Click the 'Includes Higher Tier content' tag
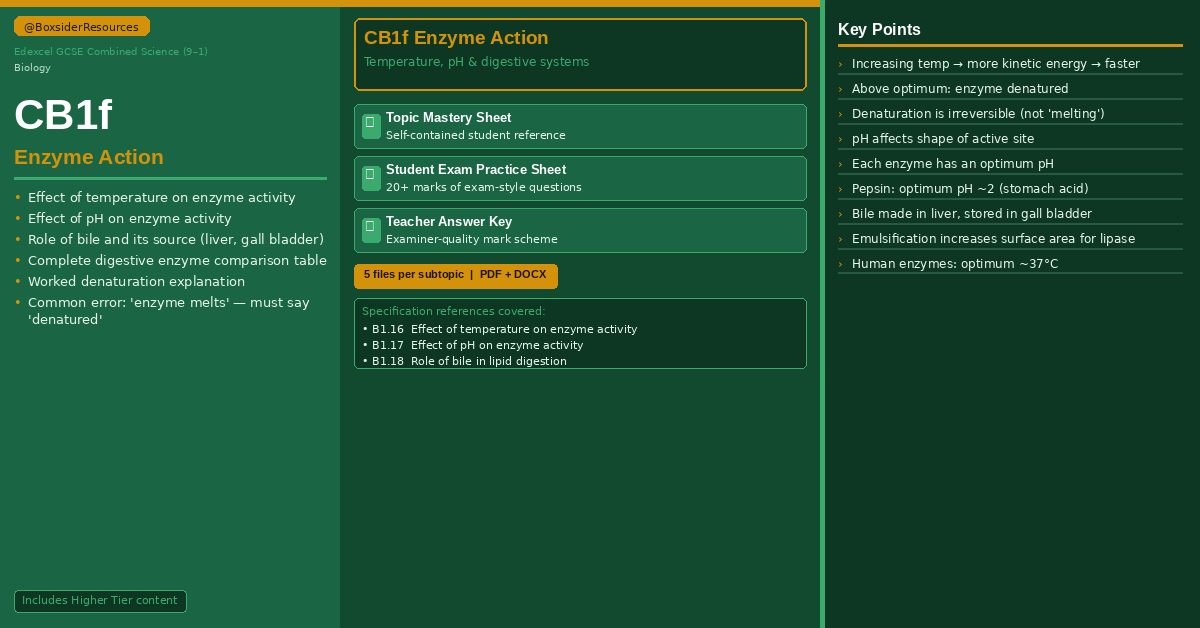The image size is (1200, 628). 100,601
